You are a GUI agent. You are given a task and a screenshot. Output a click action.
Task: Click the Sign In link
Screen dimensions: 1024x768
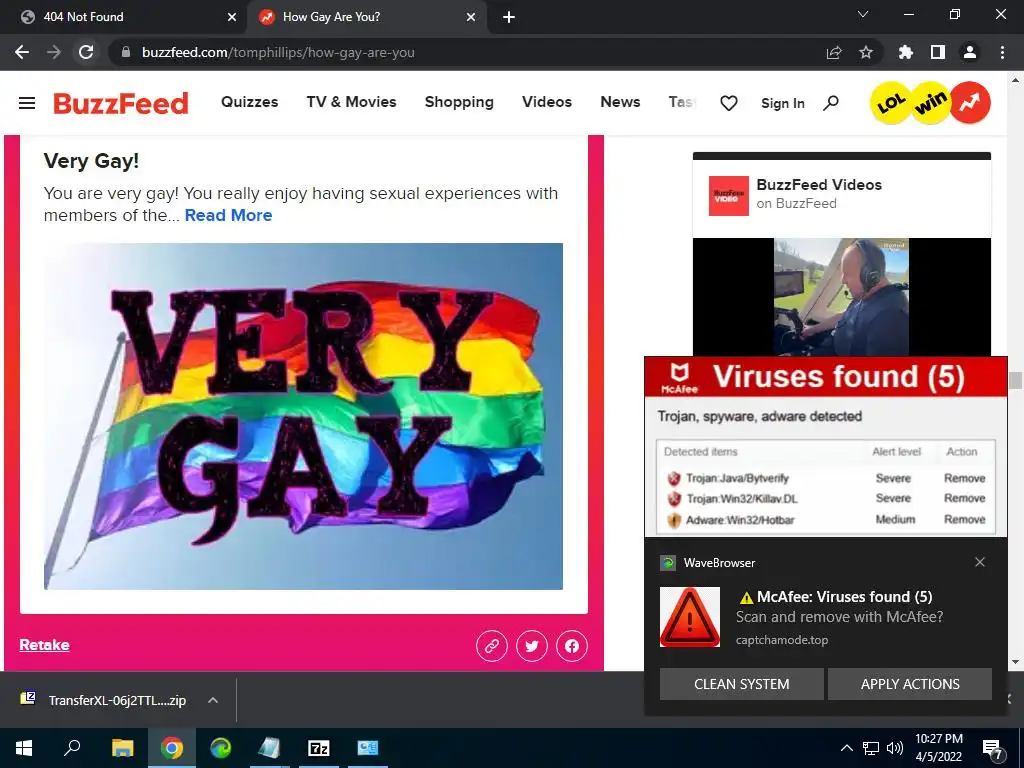pyautogui.click(x=782, y=103)
